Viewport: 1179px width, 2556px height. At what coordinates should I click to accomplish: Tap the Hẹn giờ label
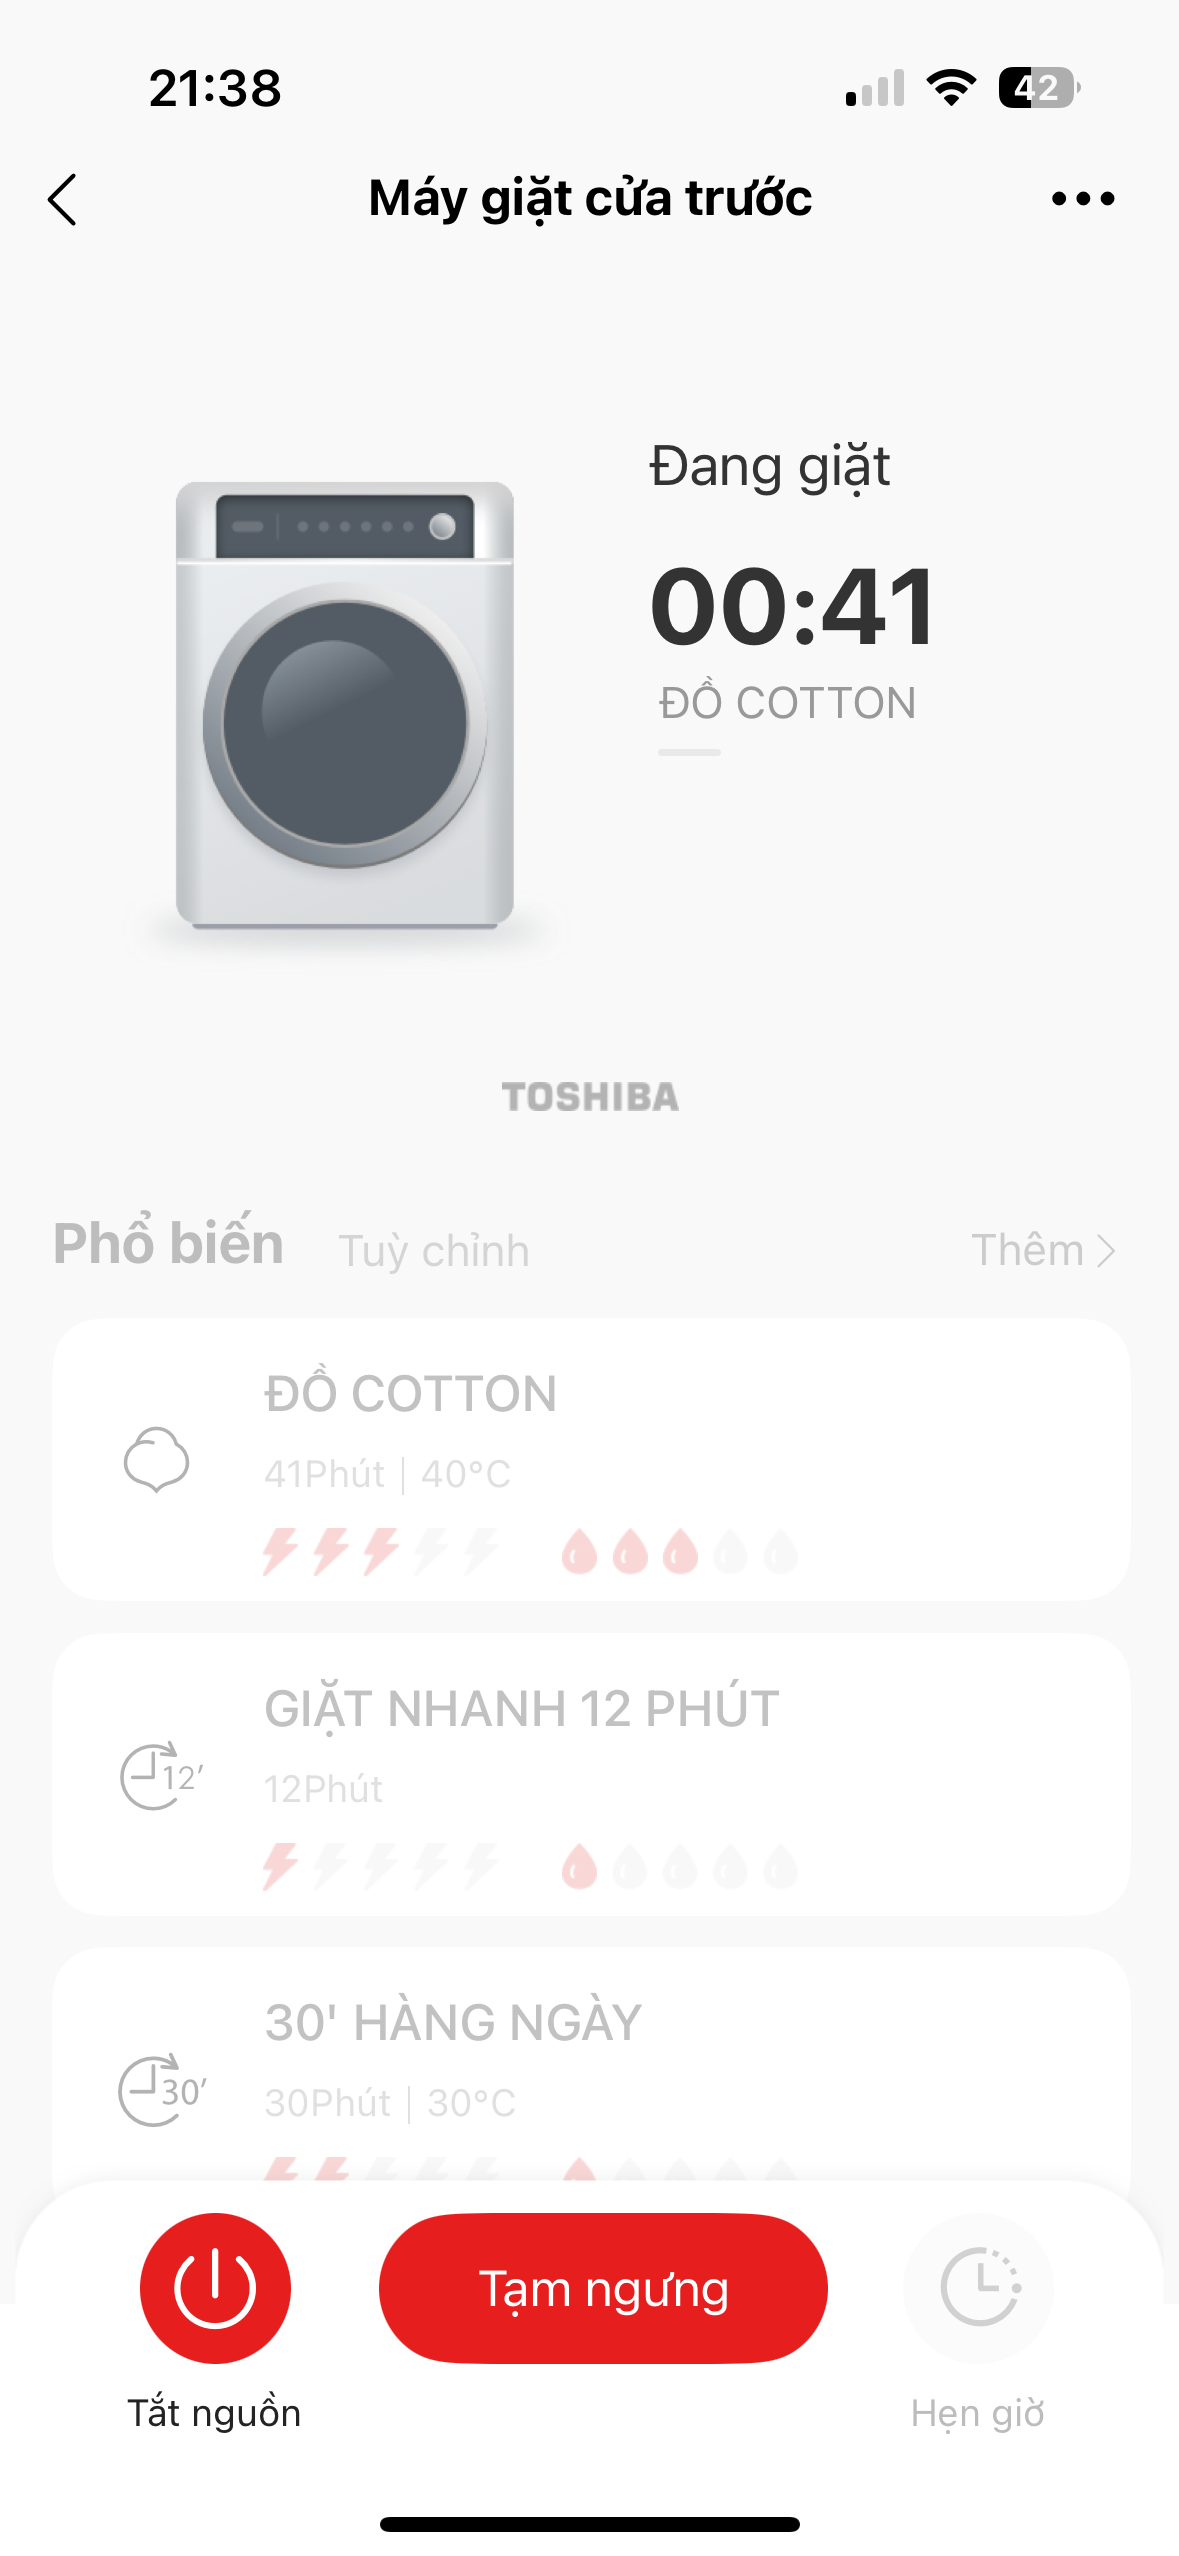click(x=977, y=2413)
